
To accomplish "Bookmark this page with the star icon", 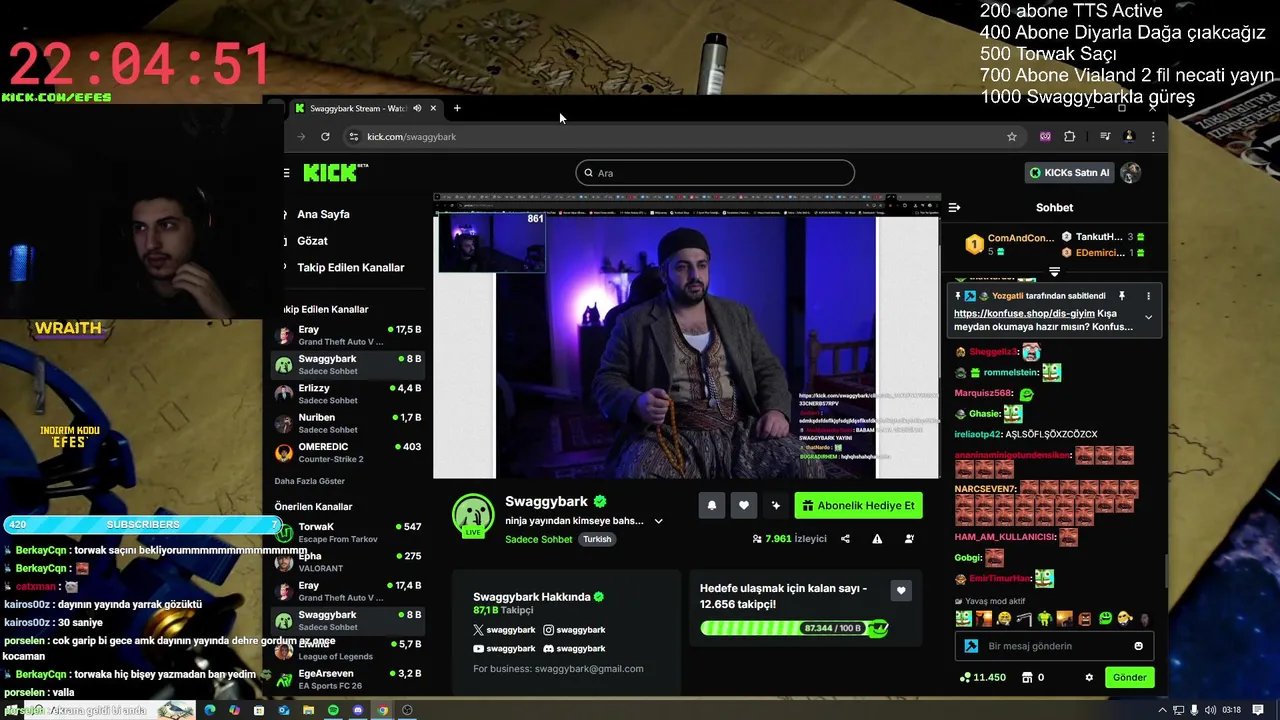I will click(1012, 136).
